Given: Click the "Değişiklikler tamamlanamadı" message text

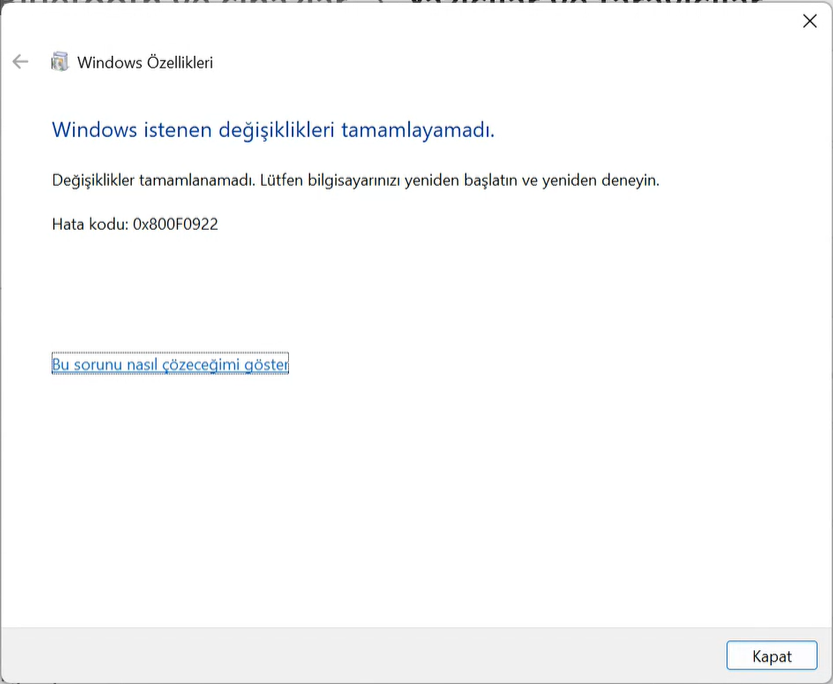Looking at the screenshot, I should click(x=355, y=181).
